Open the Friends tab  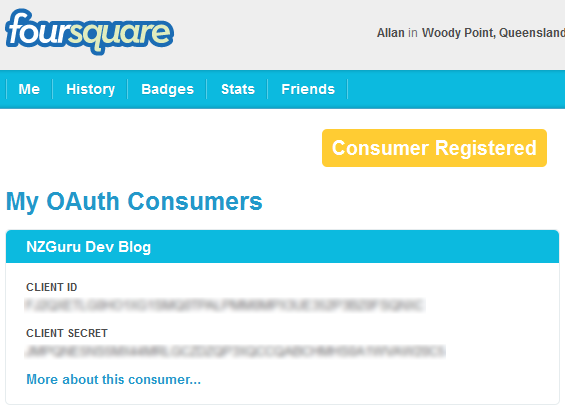coord(308,89)
